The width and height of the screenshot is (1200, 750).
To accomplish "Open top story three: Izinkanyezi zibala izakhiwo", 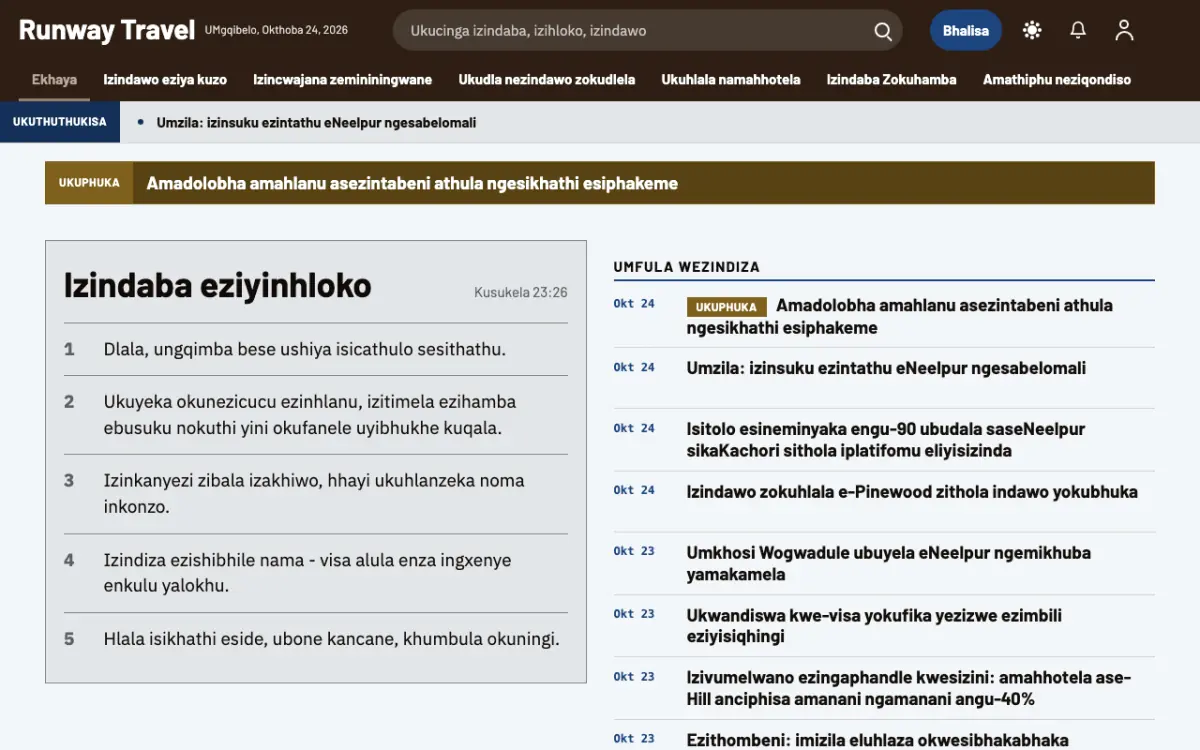I will (x=314, y=494).
